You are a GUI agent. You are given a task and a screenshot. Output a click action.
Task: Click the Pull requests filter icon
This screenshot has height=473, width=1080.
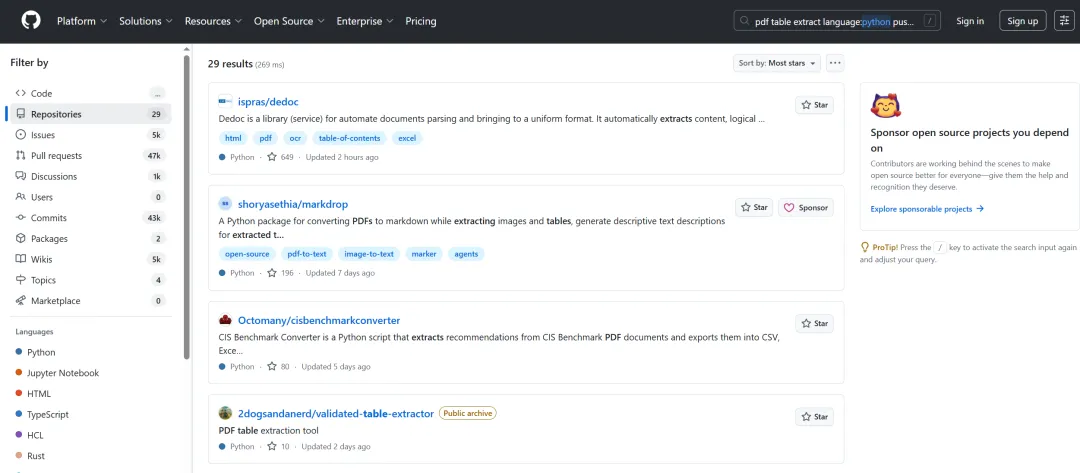click(21, 156)
